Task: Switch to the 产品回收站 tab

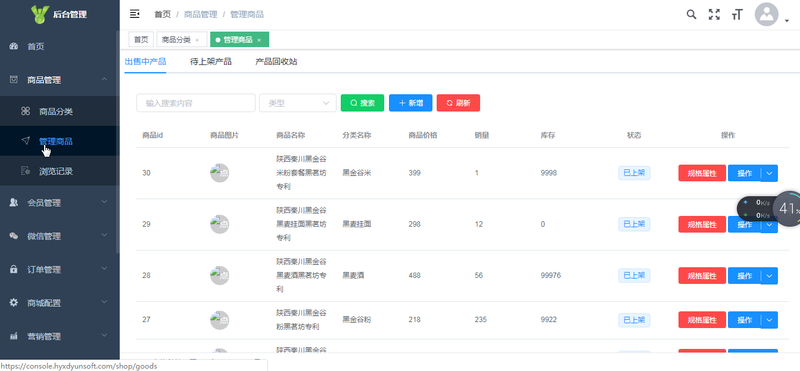Action: click(276, 62)
